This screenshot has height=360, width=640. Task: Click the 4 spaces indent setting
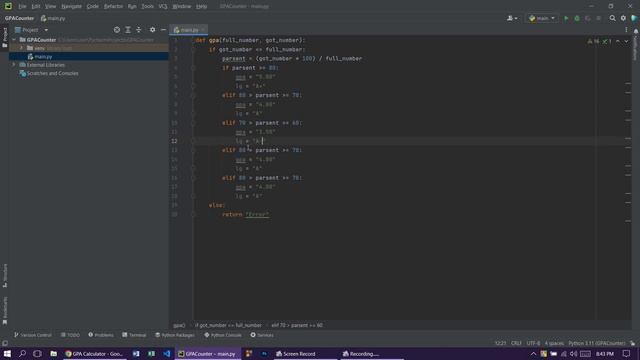(554, 343)
